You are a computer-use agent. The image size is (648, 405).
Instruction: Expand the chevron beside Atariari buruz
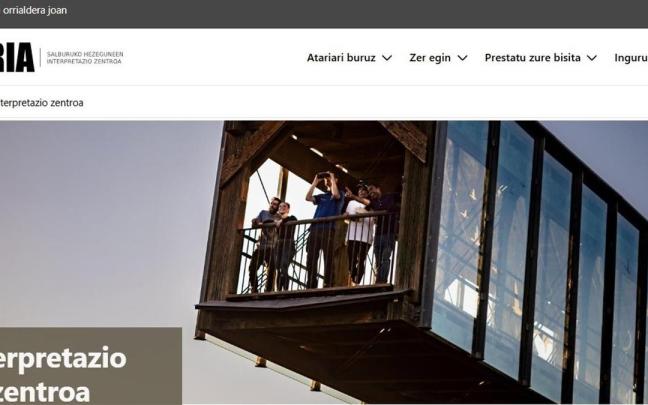pyautogui.click(x=387, y=58)
